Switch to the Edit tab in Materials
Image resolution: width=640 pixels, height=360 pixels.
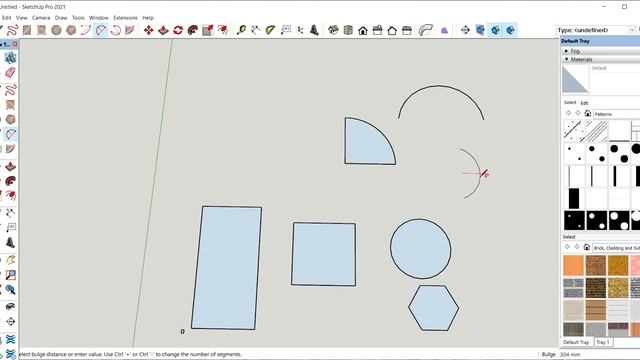tap(584, 103)
